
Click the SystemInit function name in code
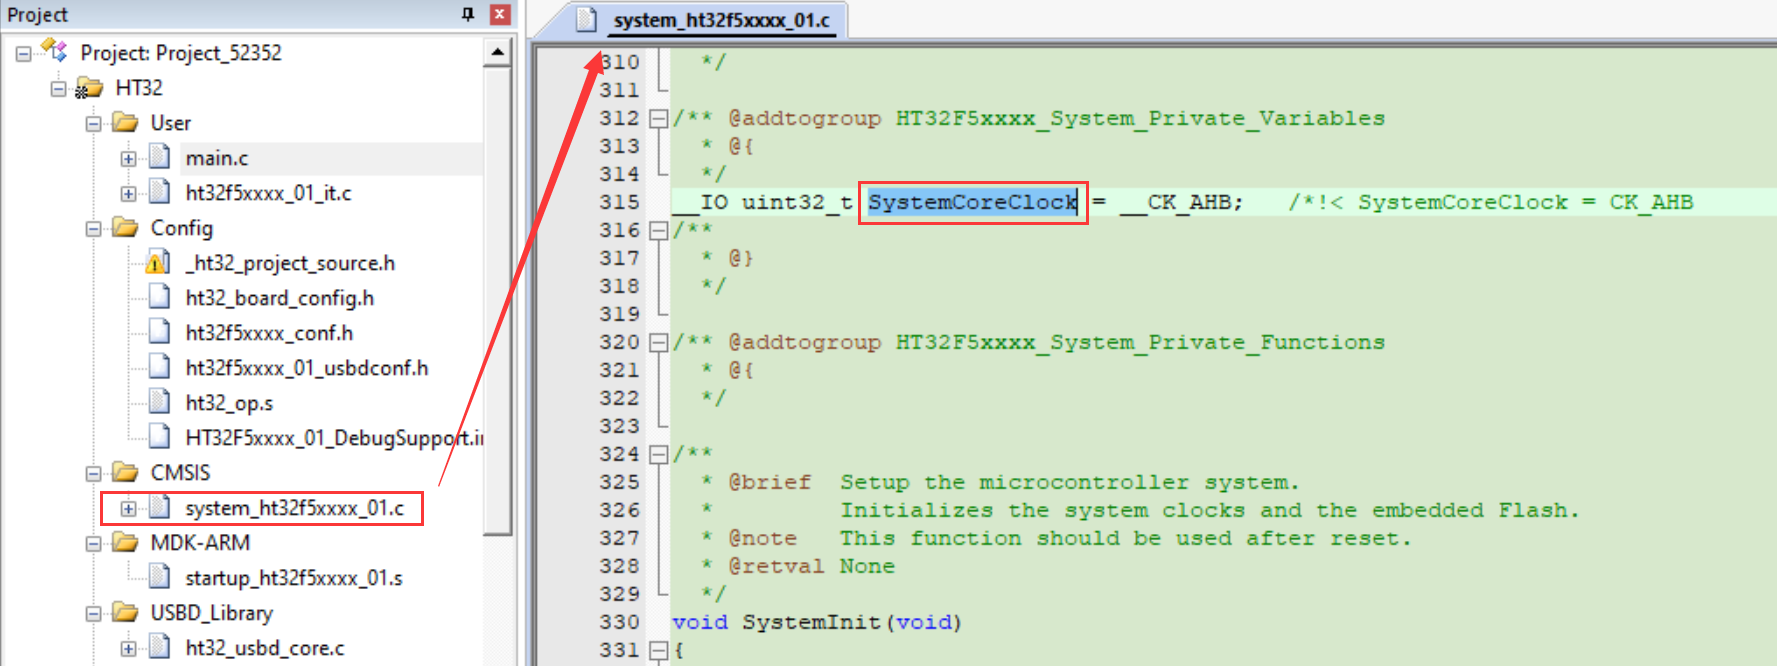click(x=811, y=622)
